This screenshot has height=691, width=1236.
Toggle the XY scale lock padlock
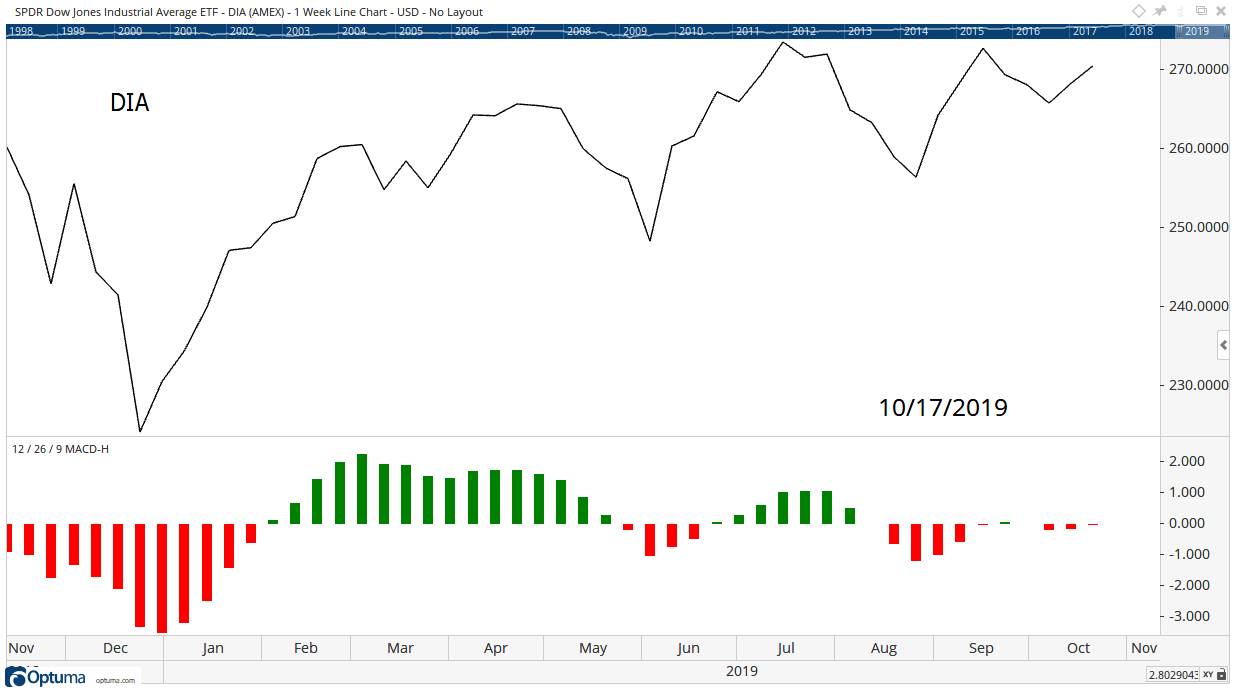(1222, 675)
